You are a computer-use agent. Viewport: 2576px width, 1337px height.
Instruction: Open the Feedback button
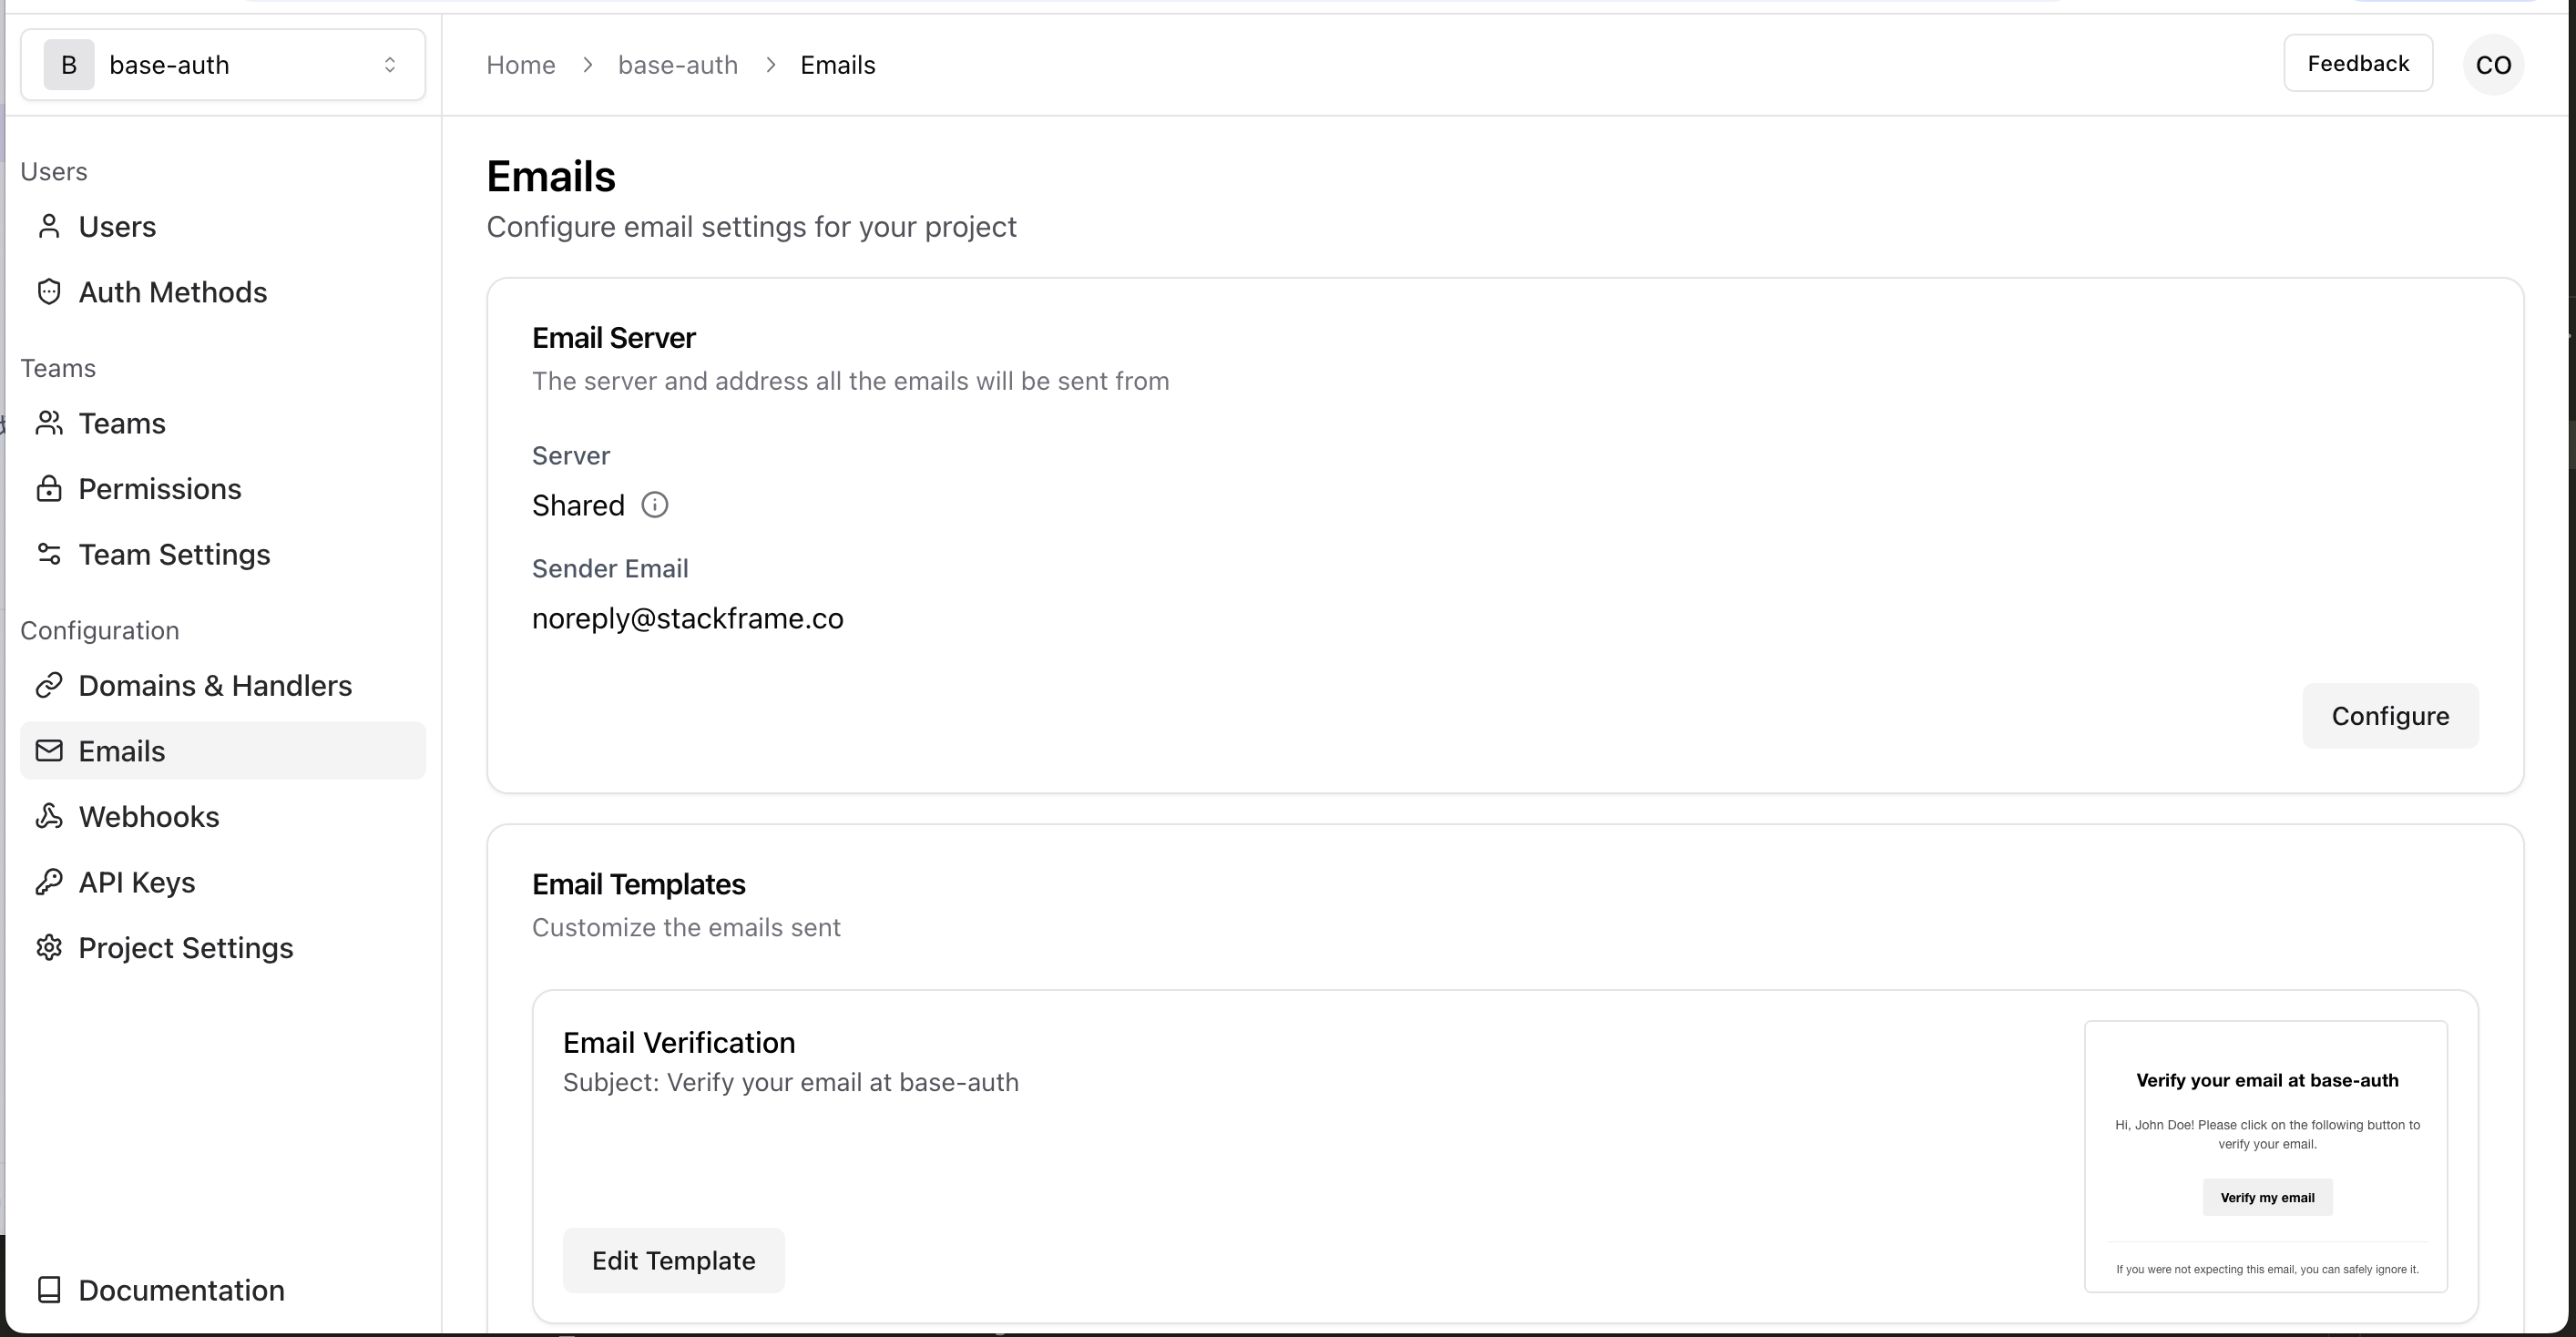(x=2358, y=63)
